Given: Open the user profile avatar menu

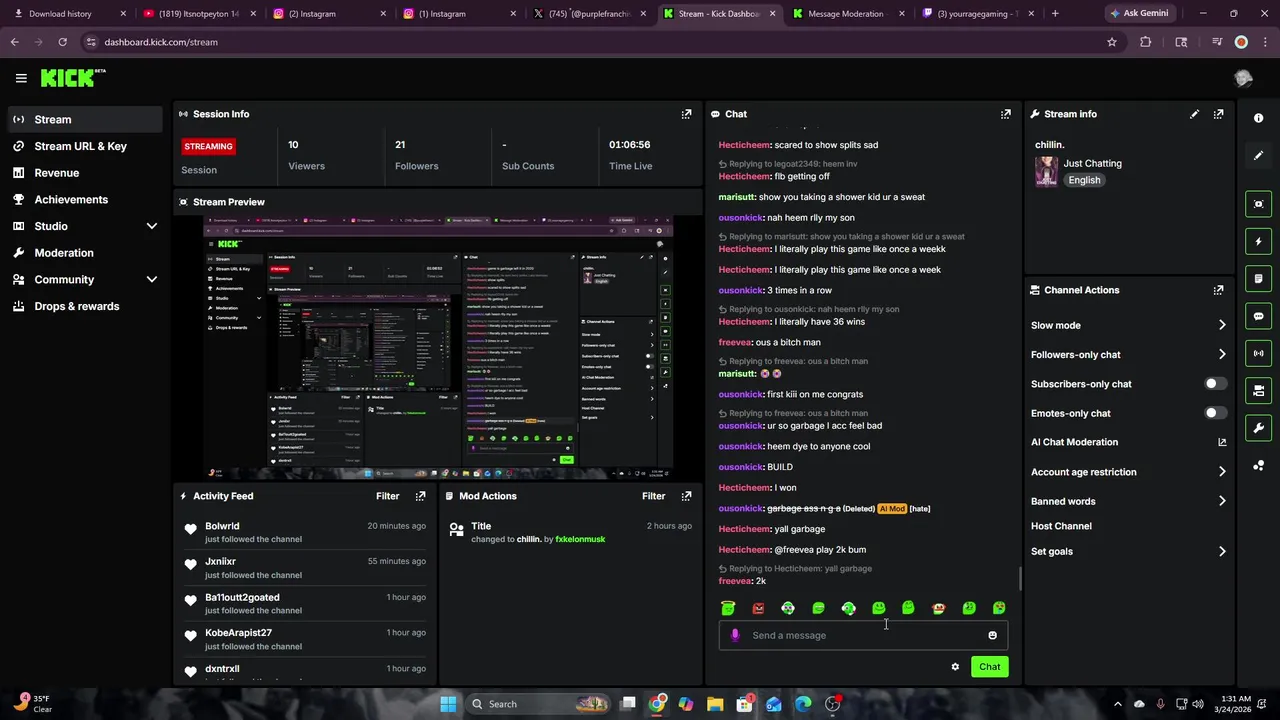Looking at the screenshot, I should coord(1243,78).
